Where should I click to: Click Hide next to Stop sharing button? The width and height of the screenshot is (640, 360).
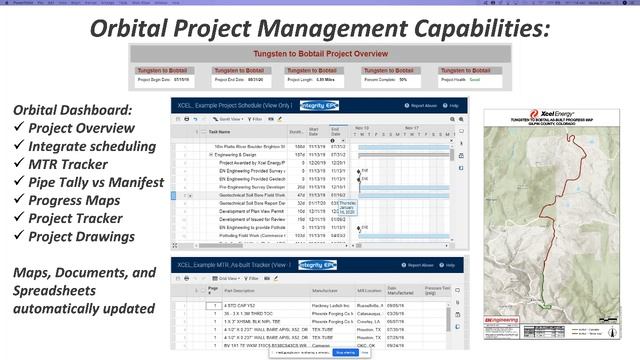pyautogui.click(x=365, y=353)
